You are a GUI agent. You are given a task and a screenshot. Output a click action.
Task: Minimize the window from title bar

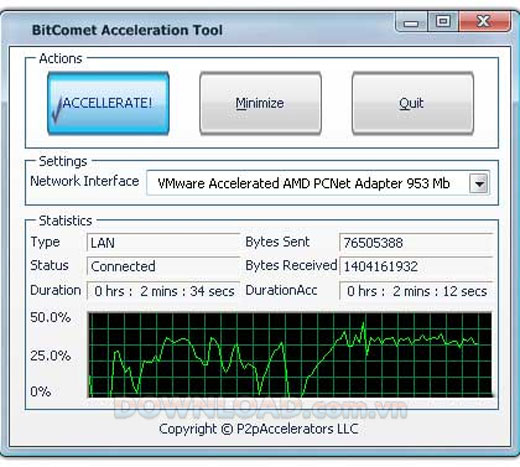411,23
